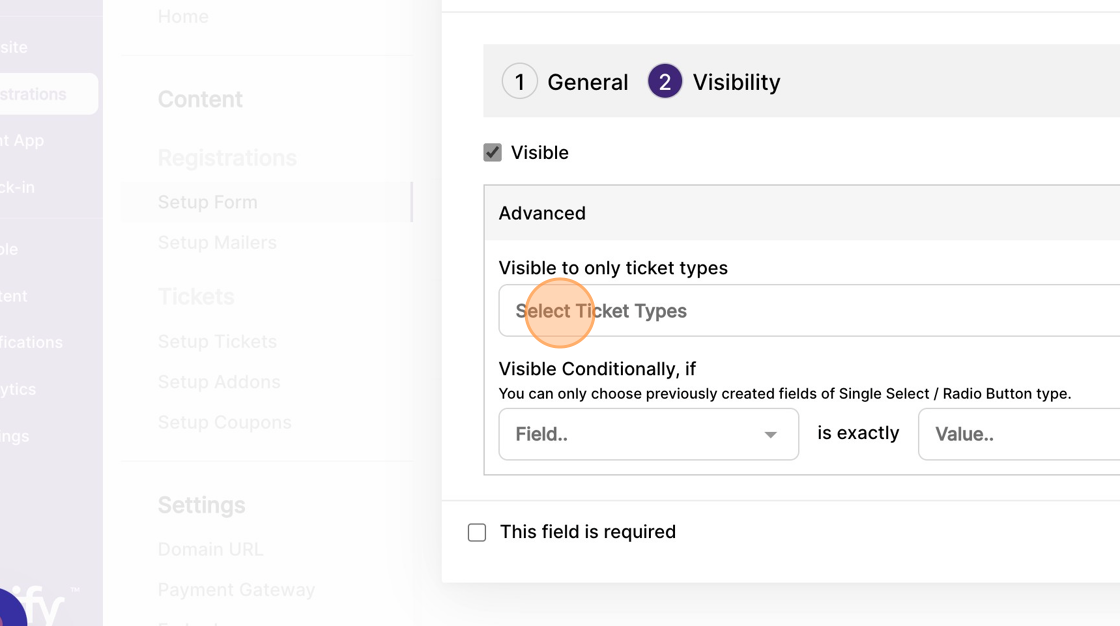Open the Select Ticket Types dropdown
The image size is (1120, 626).
[x=809, y=311]
